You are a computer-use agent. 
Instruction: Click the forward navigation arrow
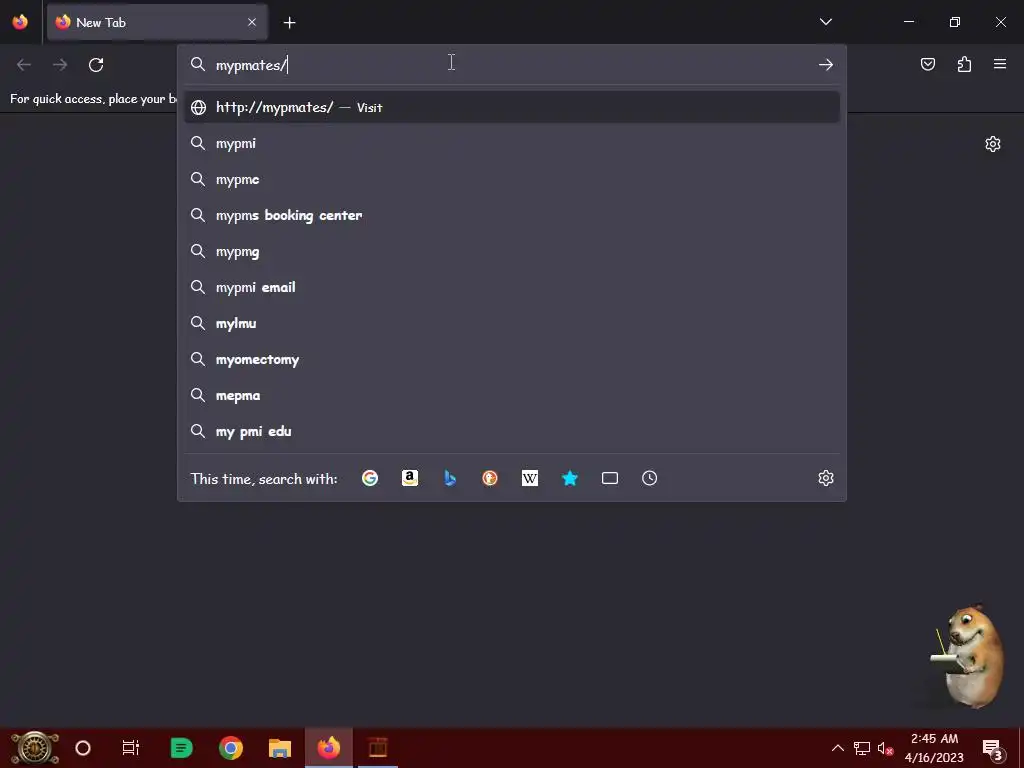point(60,65)
